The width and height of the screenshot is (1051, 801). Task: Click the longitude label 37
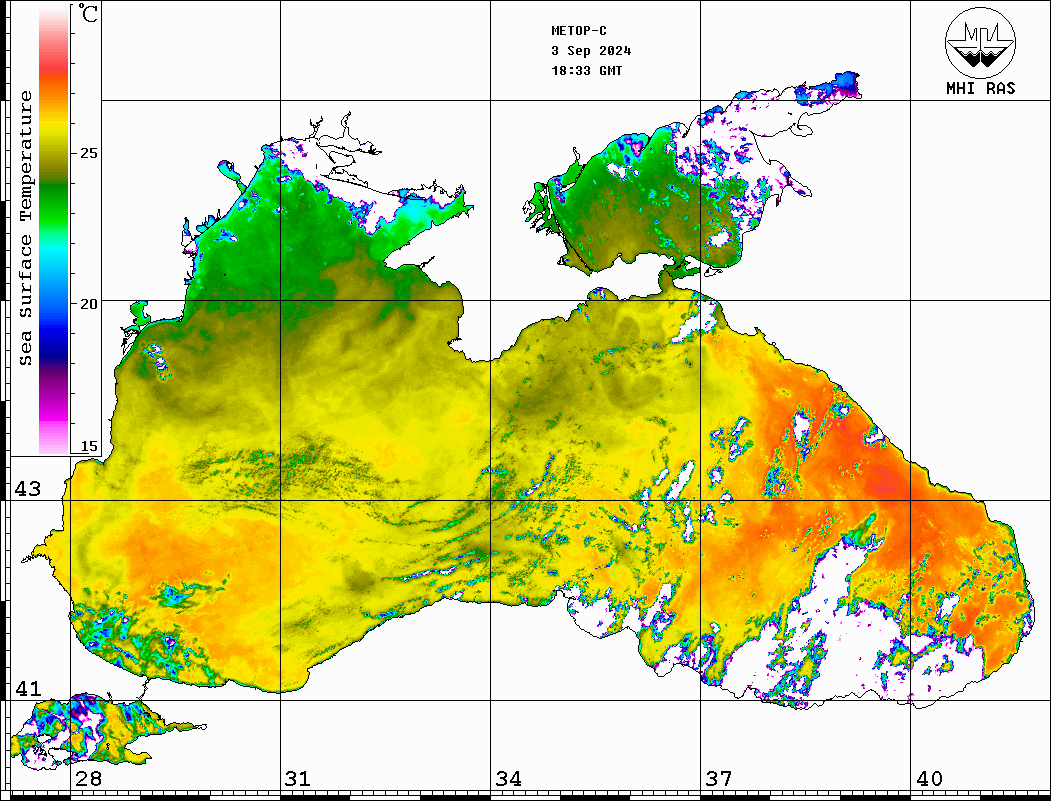coord(719,778)
